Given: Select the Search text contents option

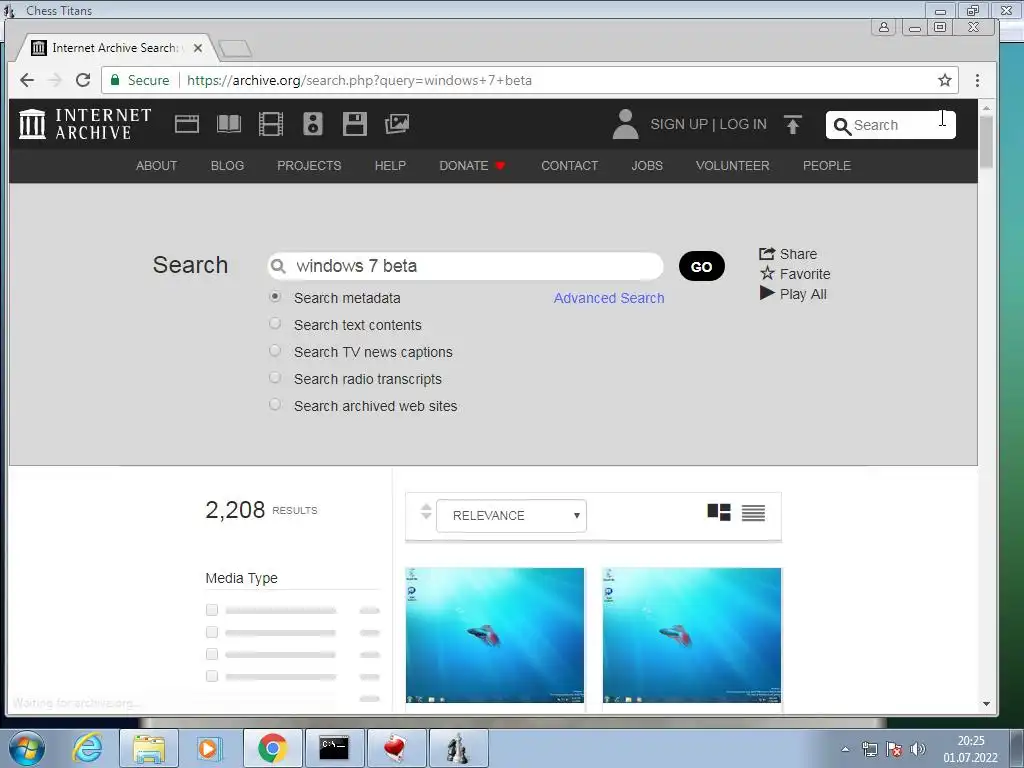Looking at the screenshot, I should pos(275,324).
